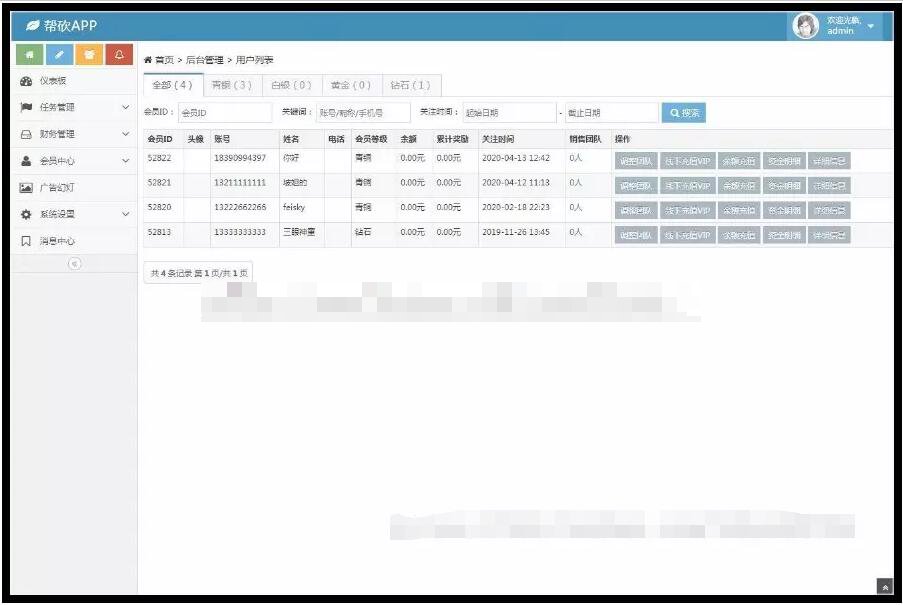Click 线下充值VIP for member 52813
The height and width of the screenshot is (605, 903).
[x=688, y=235]
